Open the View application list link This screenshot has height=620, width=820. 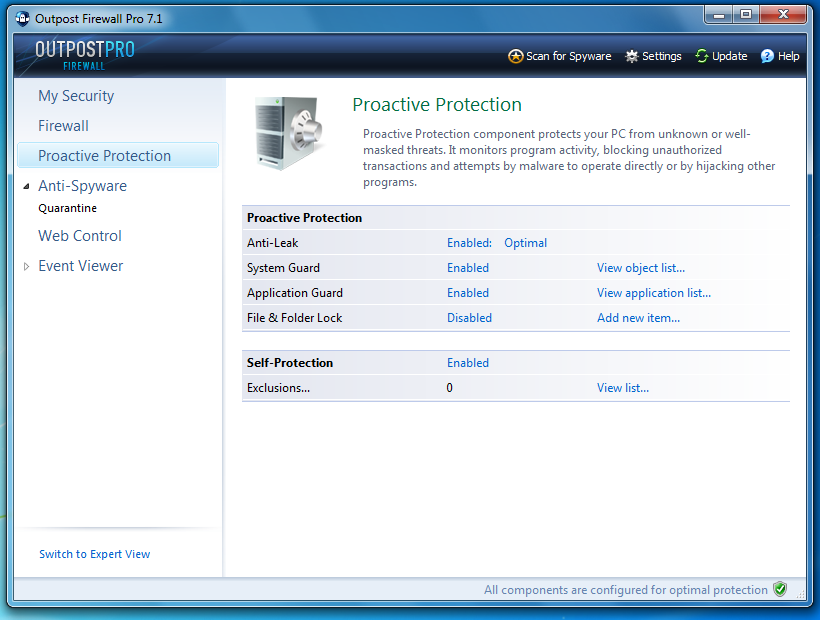(654, 293)
